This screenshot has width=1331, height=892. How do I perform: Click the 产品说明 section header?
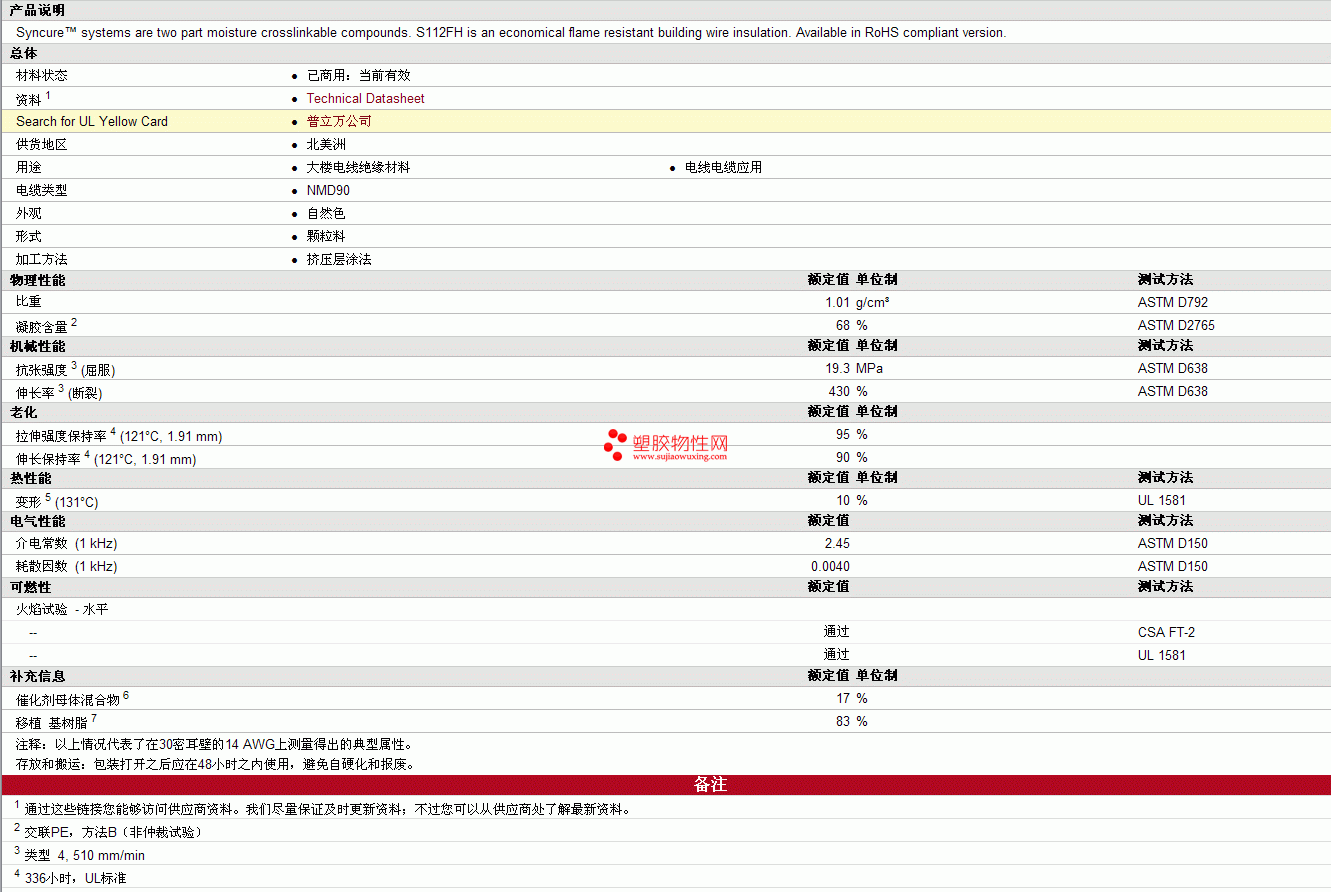pyautogui.click(x=37, y=10)
